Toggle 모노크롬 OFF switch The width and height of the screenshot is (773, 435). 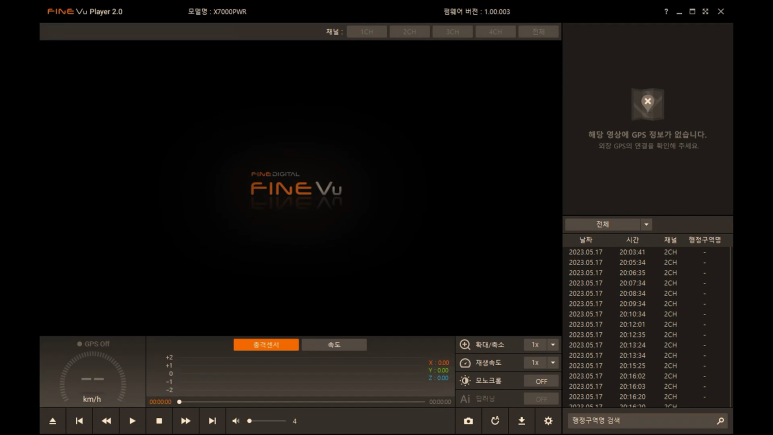pos(541,381)
